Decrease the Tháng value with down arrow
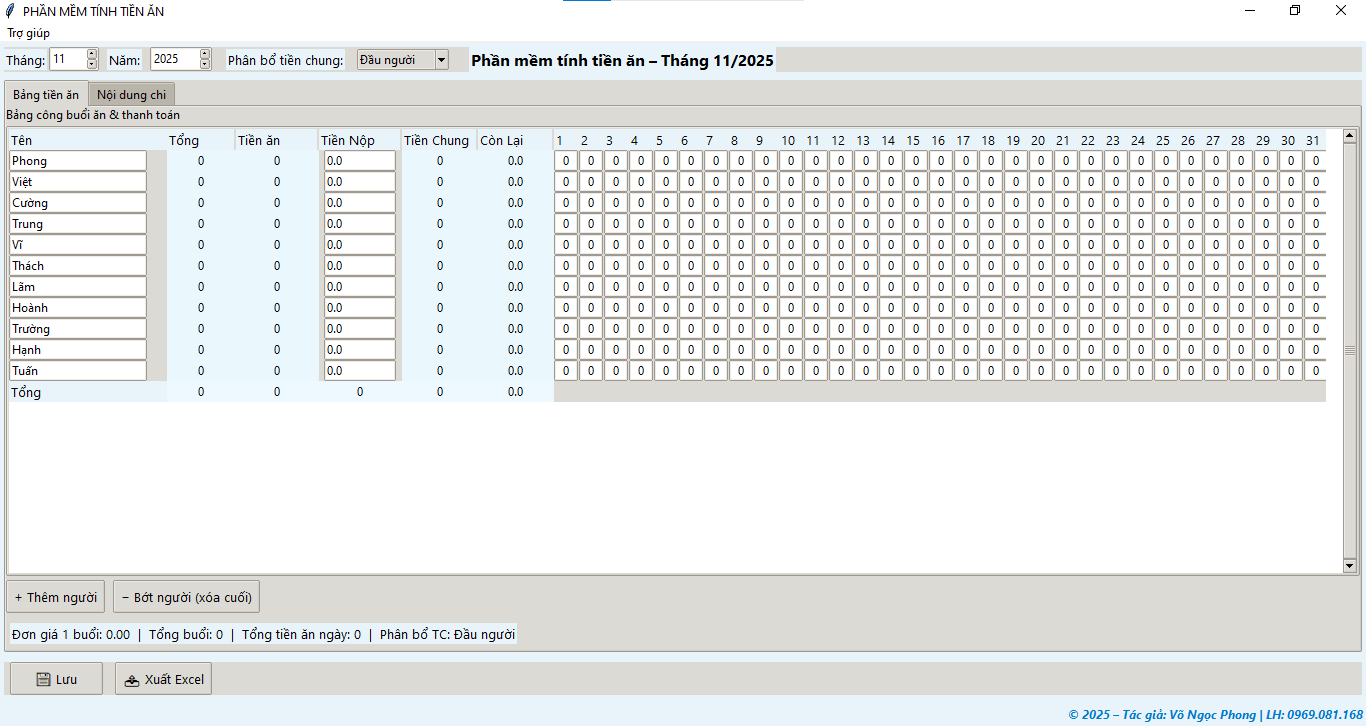The width and height of the screenshot is (1366, 726). point(92,65)
